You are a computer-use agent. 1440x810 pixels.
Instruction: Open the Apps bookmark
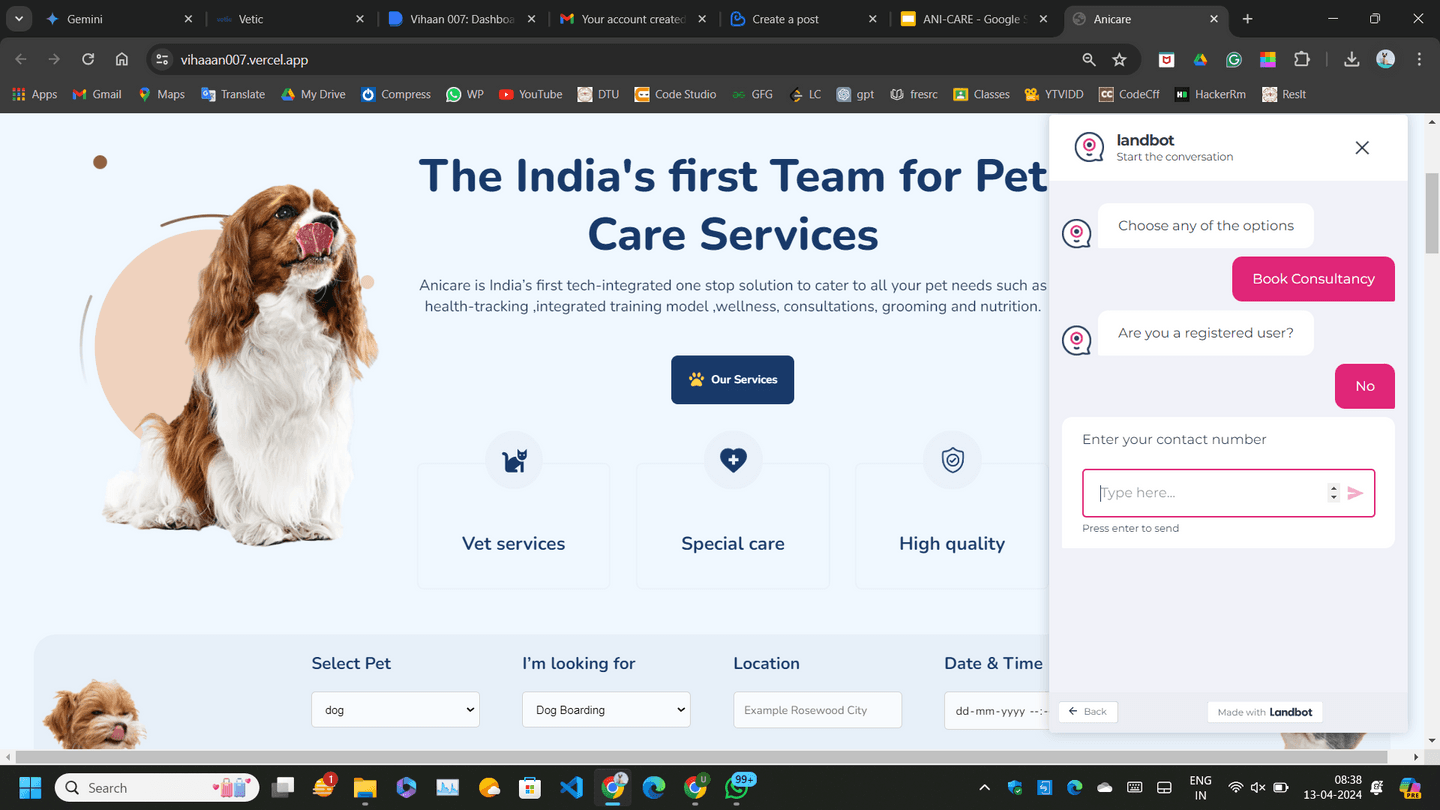point(35,94)
